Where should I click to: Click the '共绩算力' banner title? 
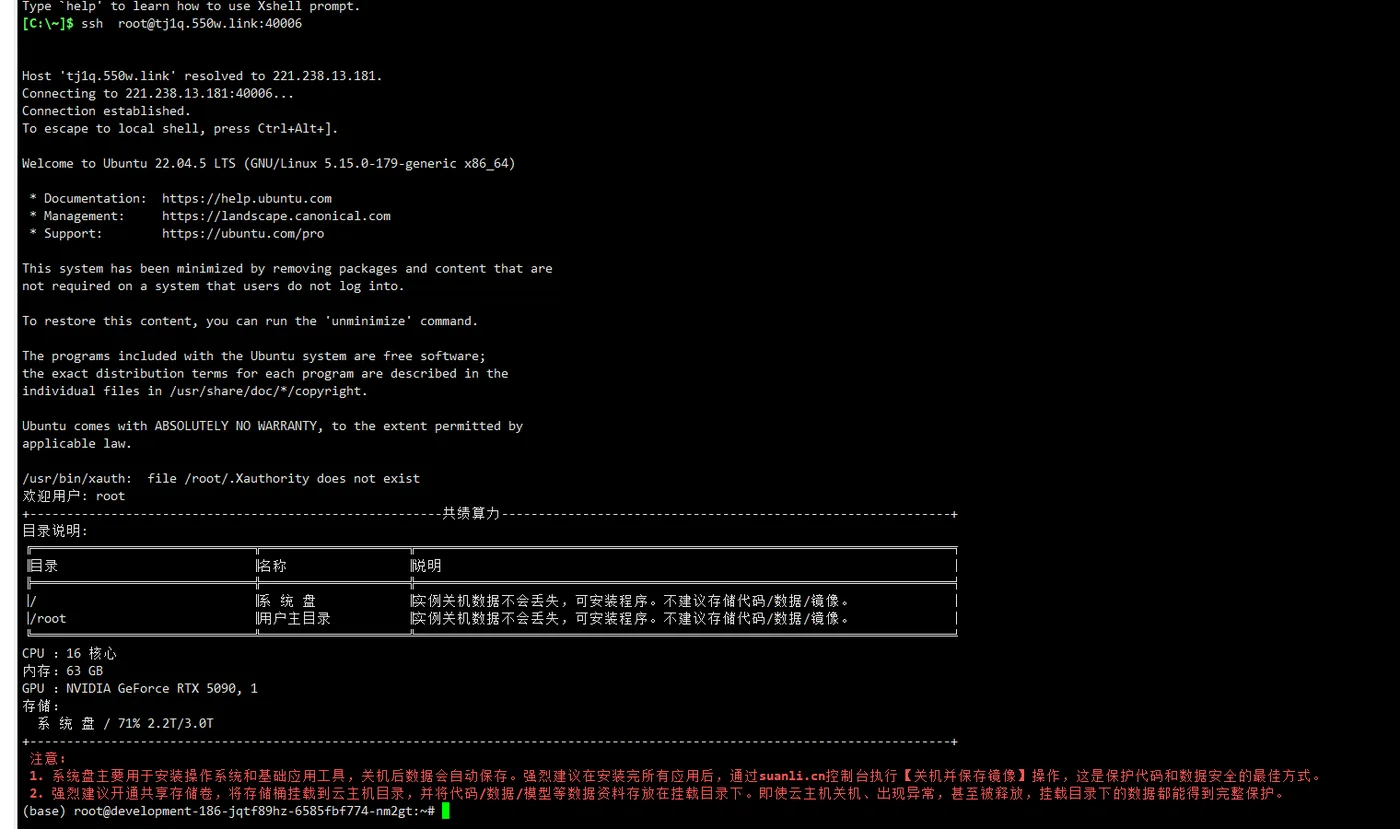[471, 513]
